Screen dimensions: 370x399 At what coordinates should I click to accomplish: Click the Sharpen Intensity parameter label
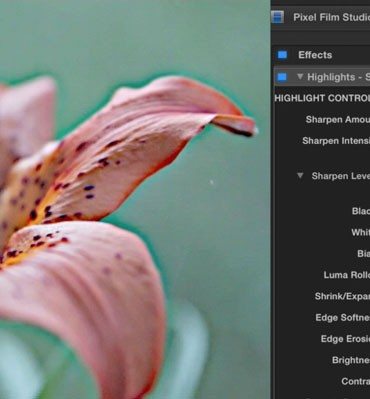tap(336, 141)
